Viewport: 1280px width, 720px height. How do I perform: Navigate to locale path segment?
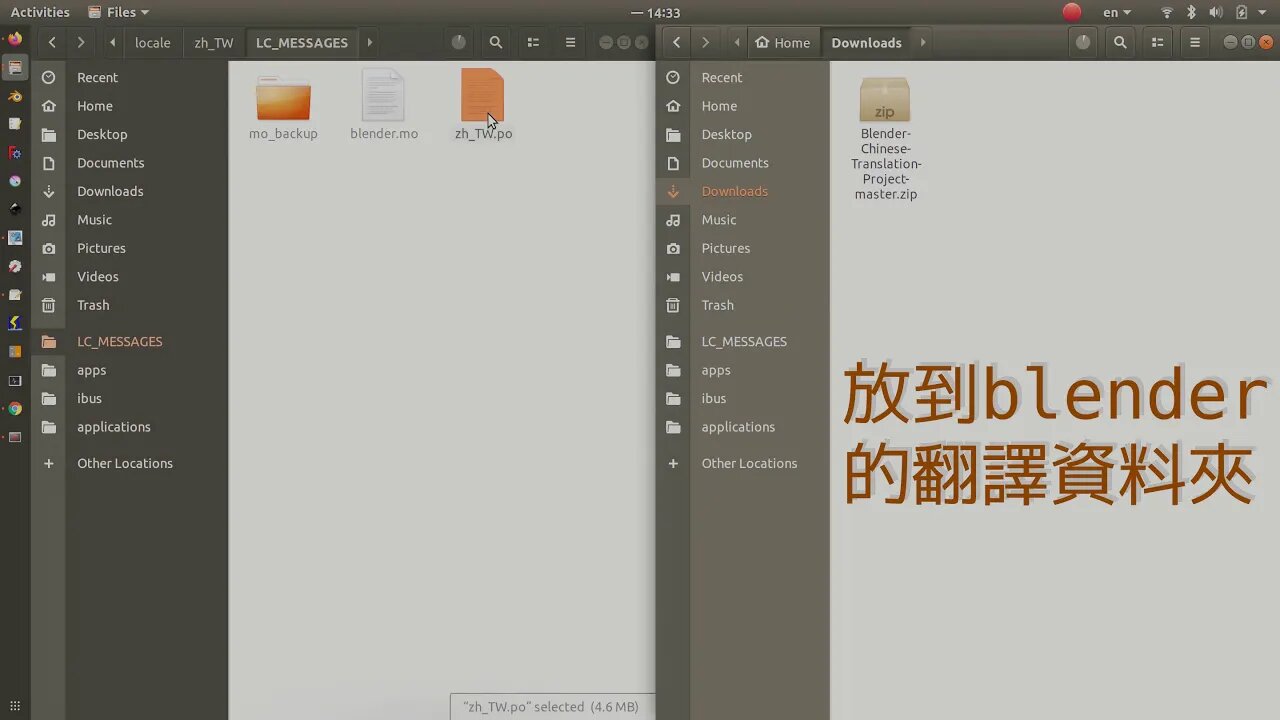[x=153, y=43]
